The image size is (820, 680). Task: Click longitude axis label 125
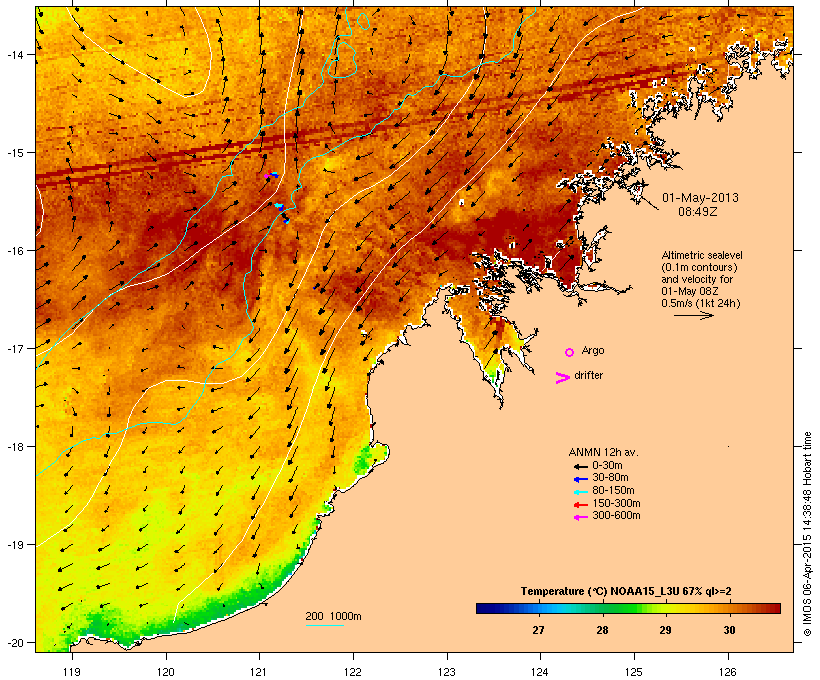coord(634,672)
